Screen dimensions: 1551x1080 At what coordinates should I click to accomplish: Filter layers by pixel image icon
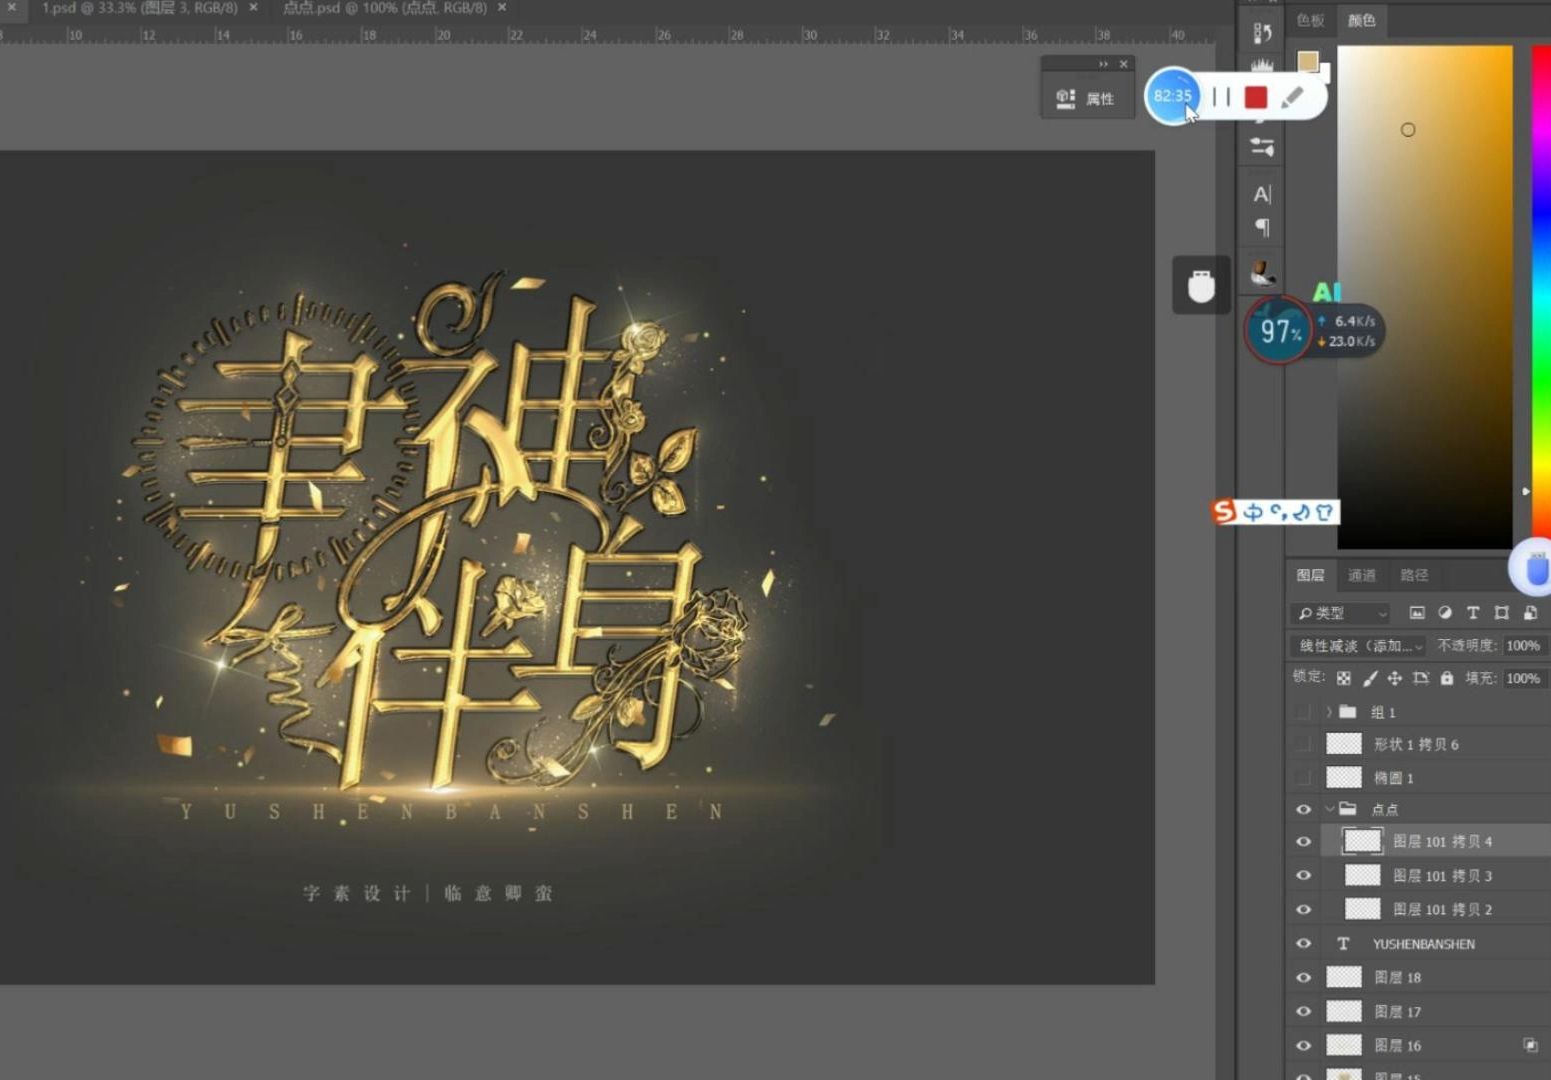(1417, 613)
